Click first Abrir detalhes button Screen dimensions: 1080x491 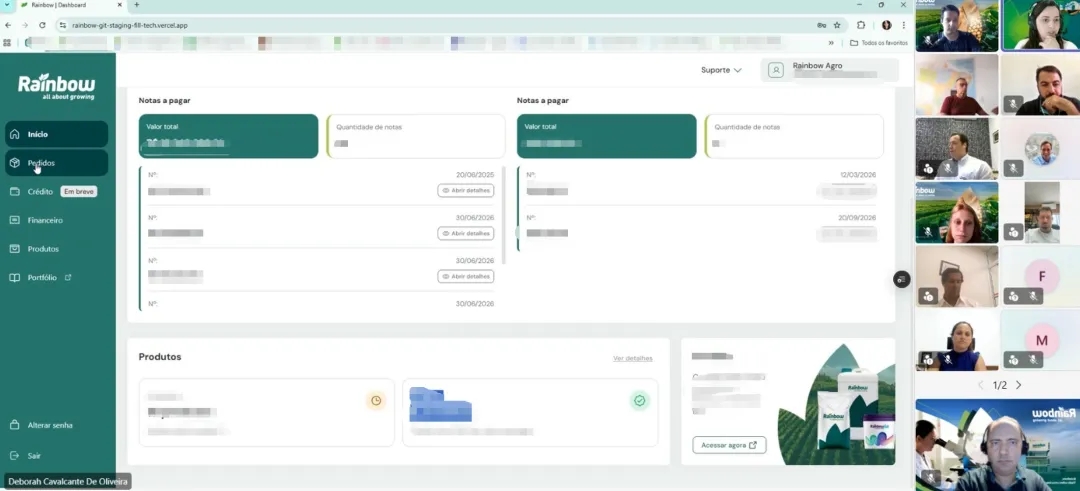(466, 191)
